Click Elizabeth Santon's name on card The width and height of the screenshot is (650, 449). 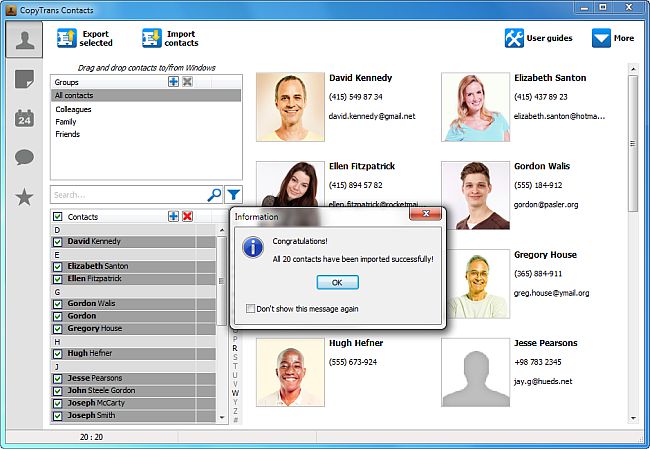click(550, 78)
